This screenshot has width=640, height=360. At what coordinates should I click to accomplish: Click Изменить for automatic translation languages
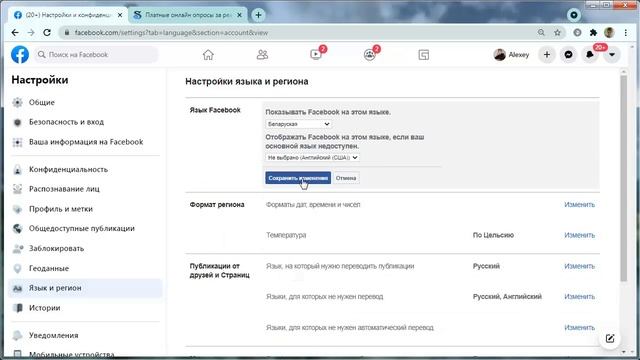(x=579, y=328)
